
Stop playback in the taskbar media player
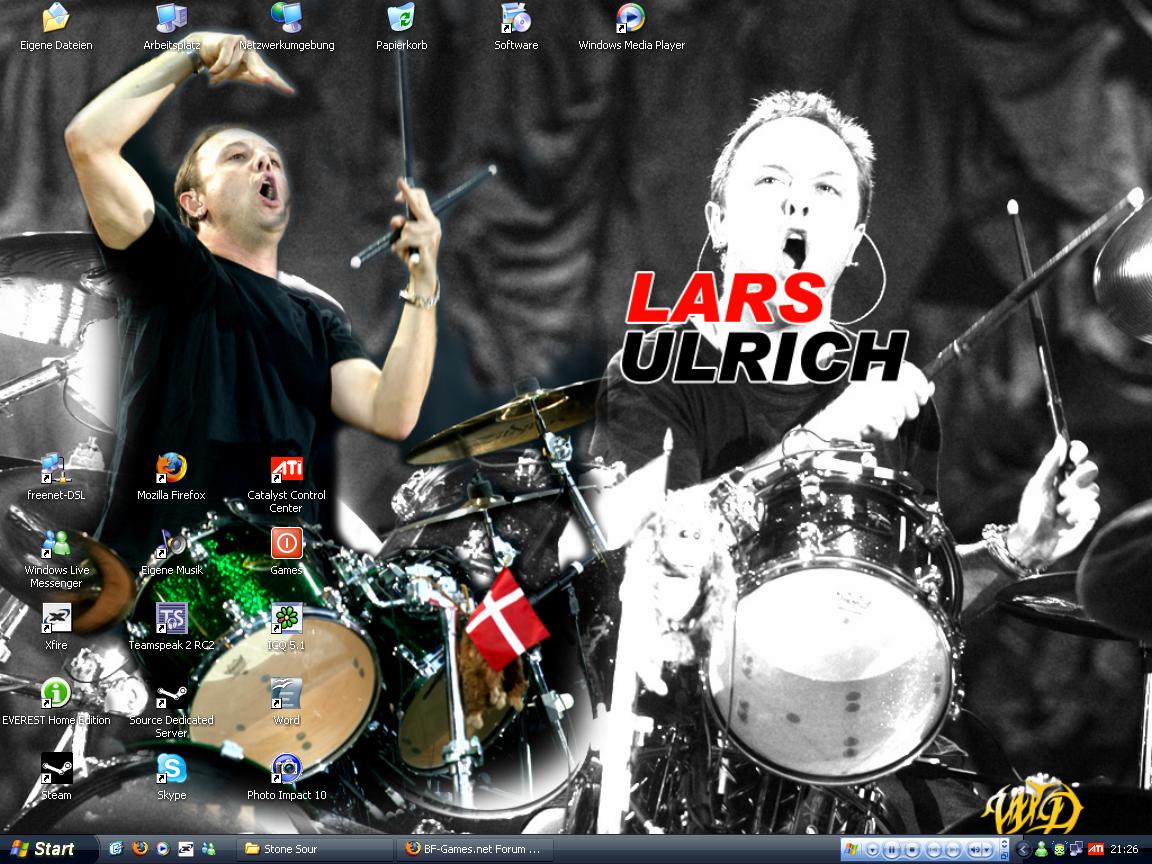pyautogui.click(x=912, y=849)
